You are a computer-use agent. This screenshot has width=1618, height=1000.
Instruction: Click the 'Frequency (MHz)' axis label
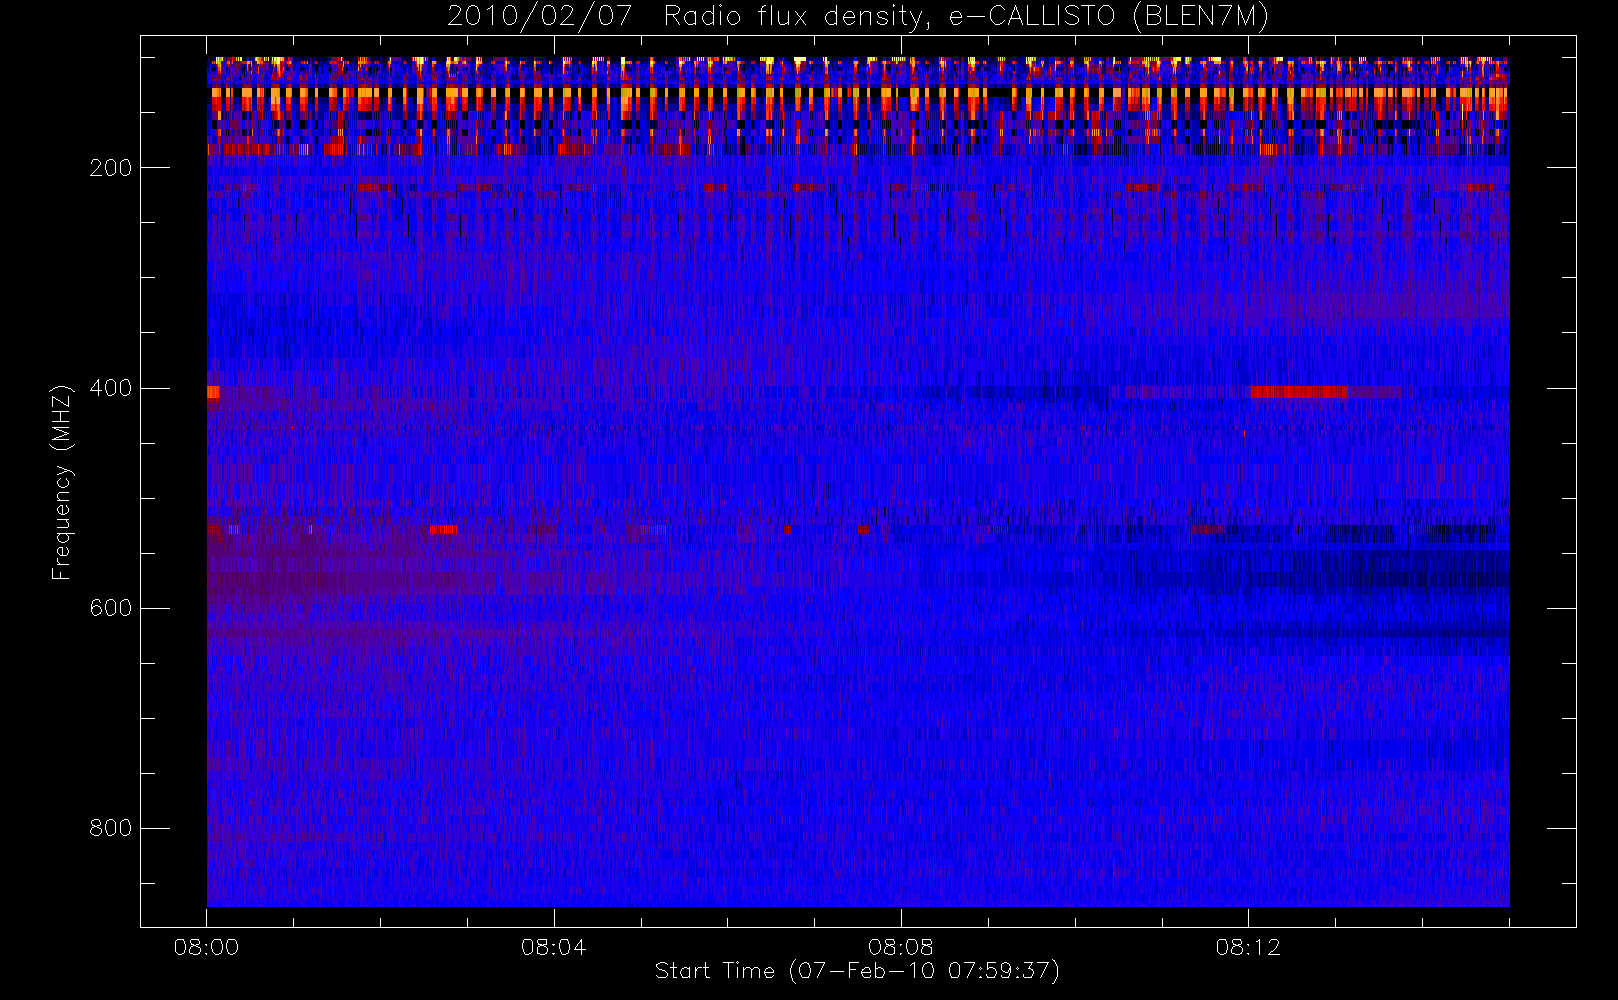[x=62, y=482]
